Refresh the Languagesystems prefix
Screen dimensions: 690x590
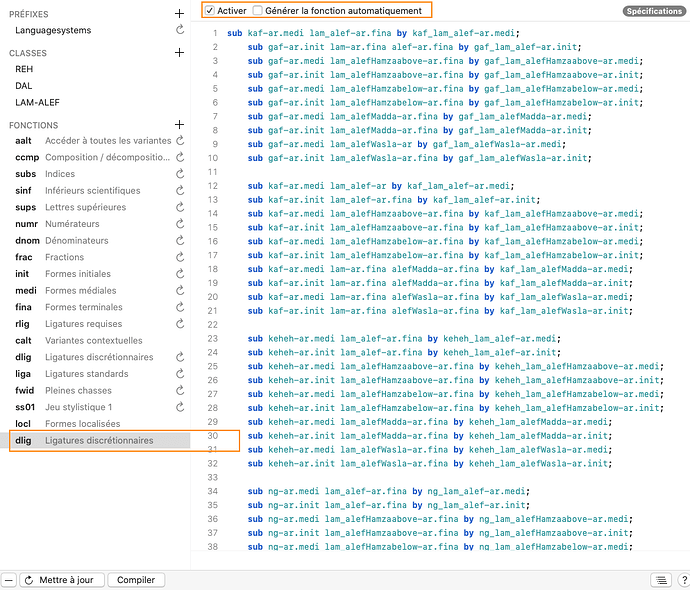point(179,31)
